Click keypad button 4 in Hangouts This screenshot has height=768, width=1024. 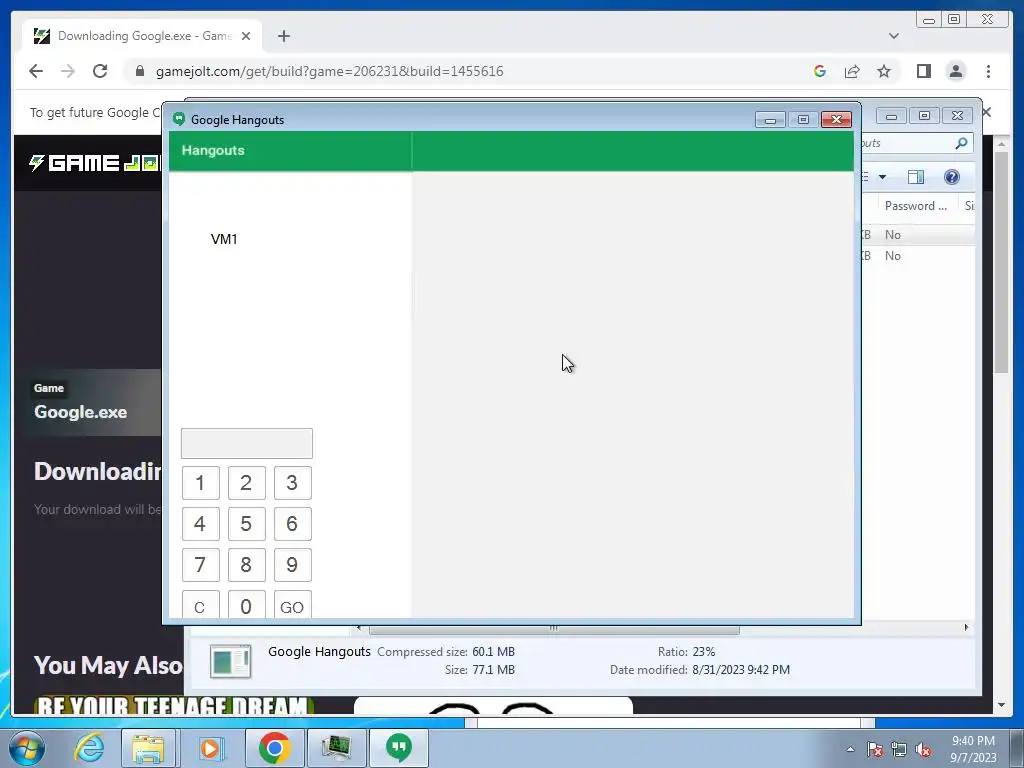[x=200, y=524]
